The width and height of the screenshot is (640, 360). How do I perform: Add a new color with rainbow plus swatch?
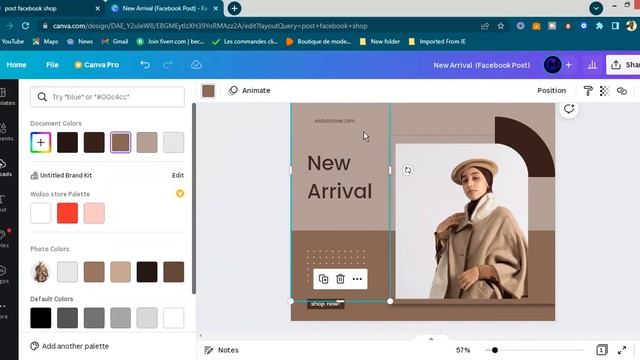coord(41,142)
